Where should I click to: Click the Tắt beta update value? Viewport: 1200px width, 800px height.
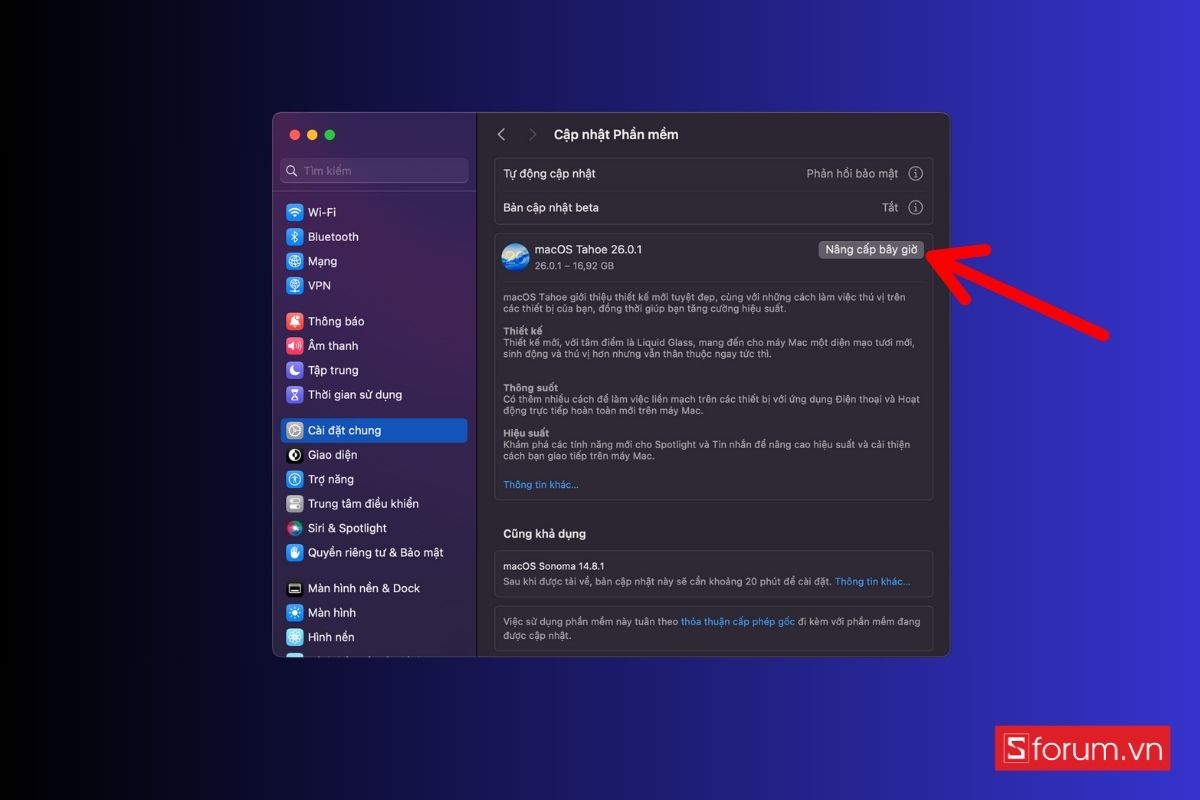890,207
